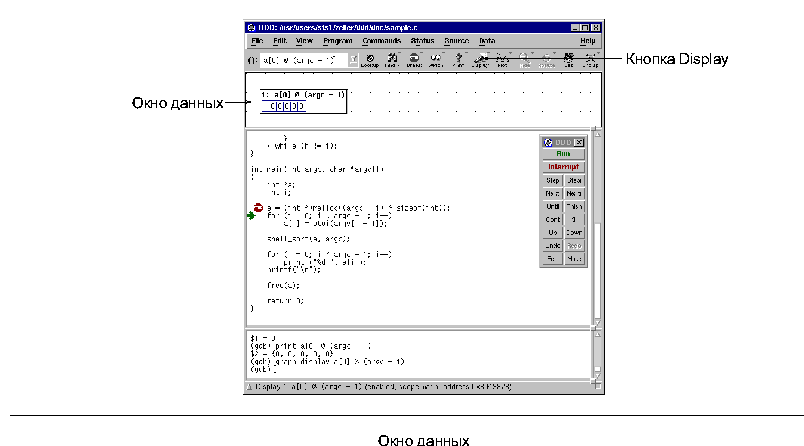Click the Display toolbar icon

pos(481,60)
